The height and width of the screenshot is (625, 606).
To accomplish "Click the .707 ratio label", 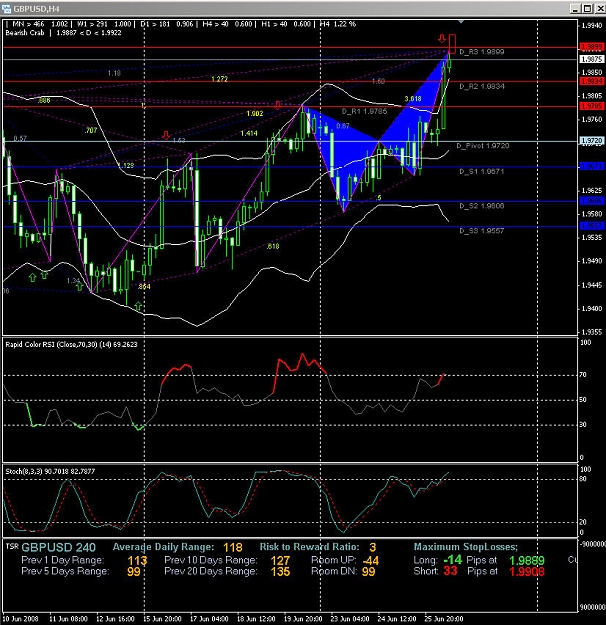I will pos(91,130).
